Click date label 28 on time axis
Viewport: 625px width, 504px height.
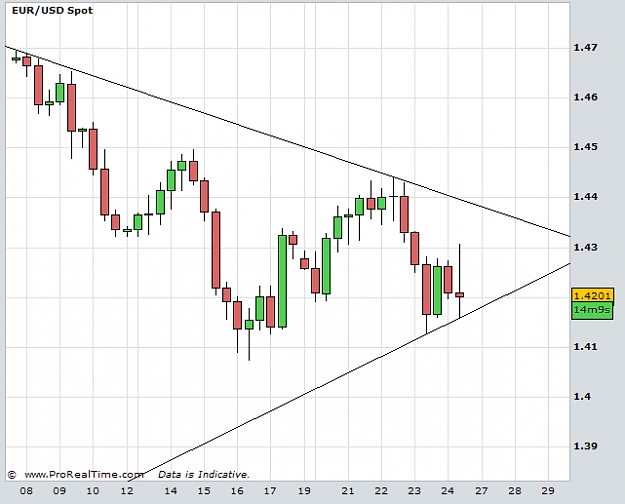515,490
